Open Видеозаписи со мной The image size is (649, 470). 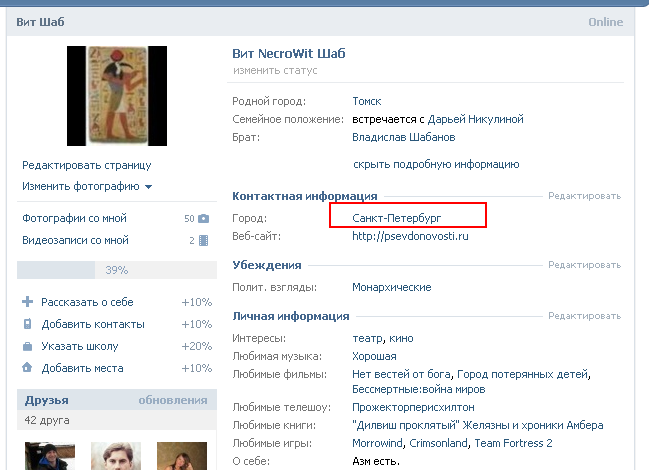75,240
